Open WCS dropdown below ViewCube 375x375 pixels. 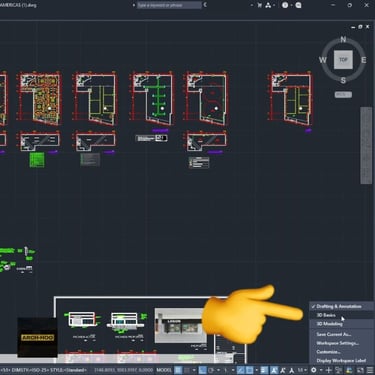[343, 95]
